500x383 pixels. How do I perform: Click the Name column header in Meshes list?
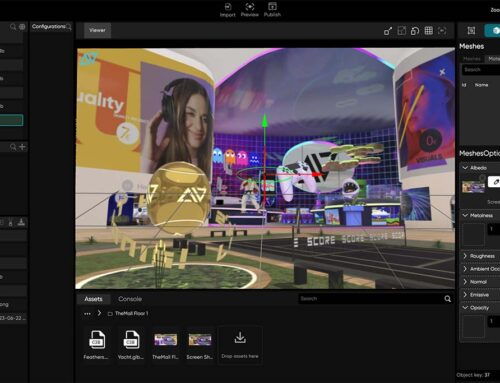[481, 85]
